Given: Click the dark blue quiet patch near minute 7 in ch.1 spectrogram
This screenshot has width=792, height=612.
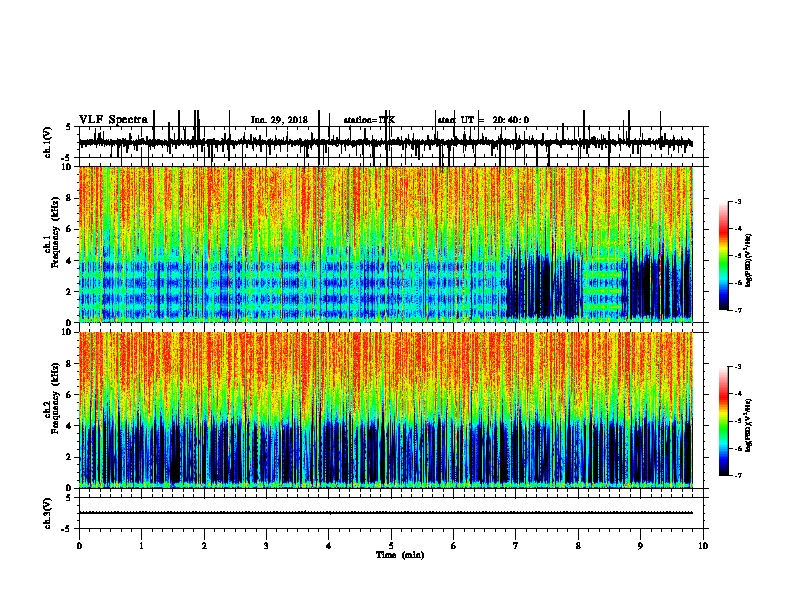Looking at the screenshot, I should [543, 285].
